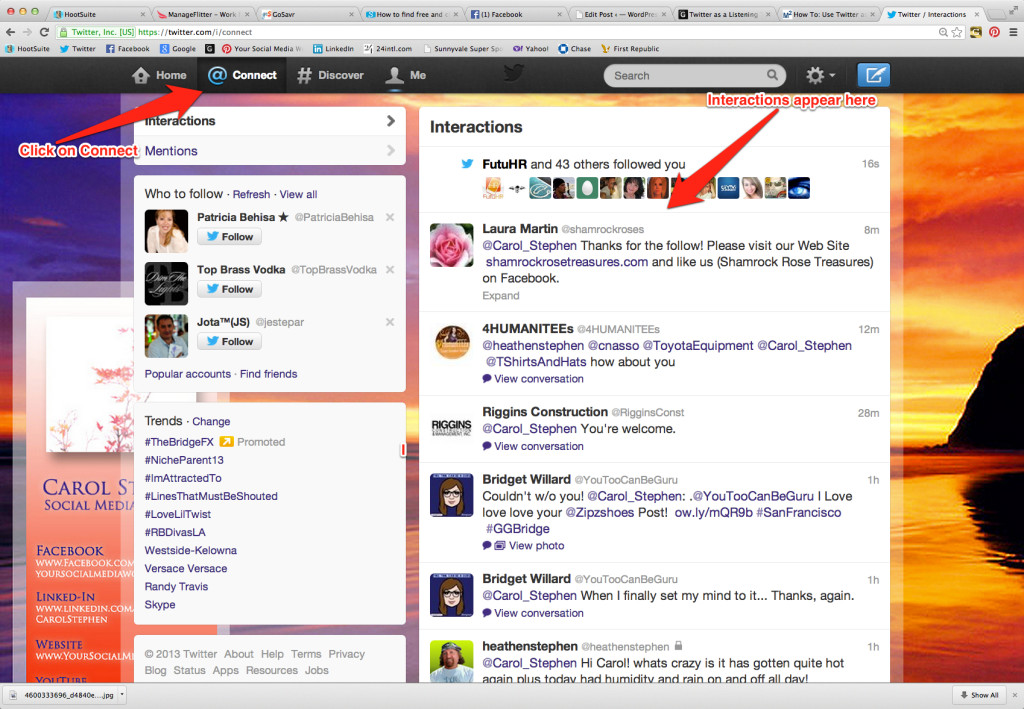This screenshot has width=1024, height=709.
Task: Click the browser reload icon
Action: 44,32
